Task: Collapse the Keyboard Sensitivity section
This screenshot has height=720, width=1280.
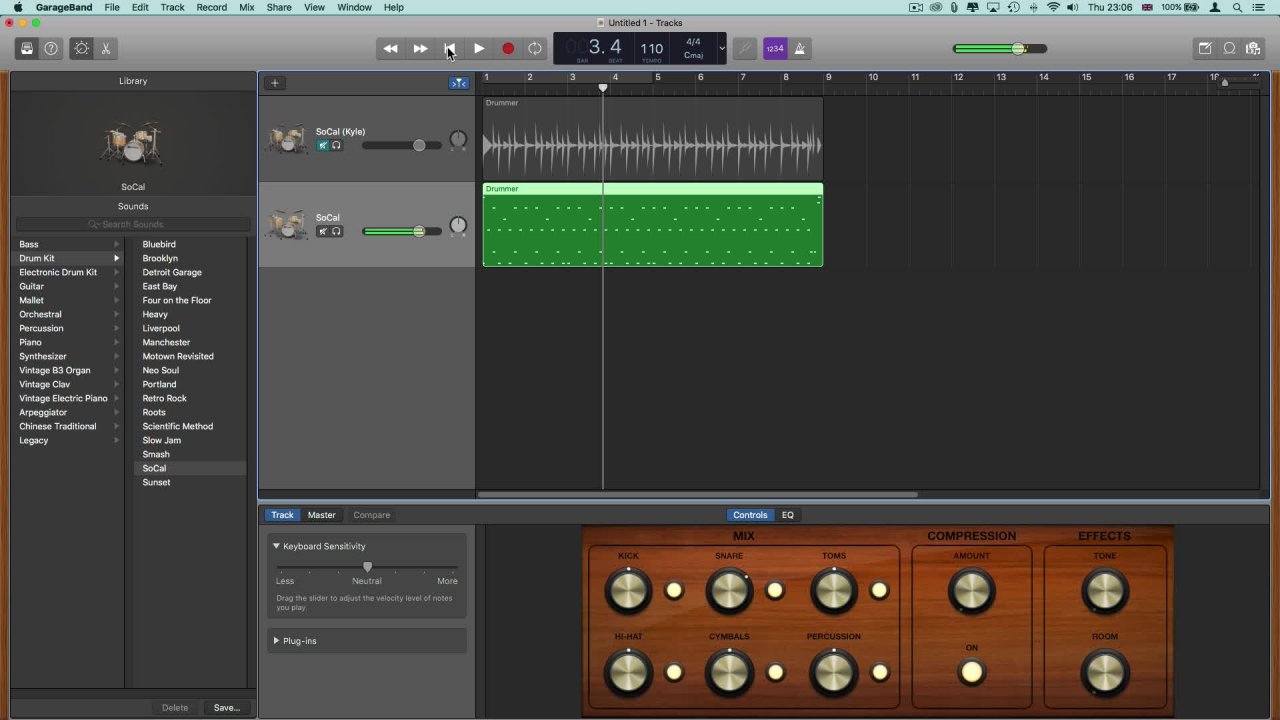Action: click(x=277, y=546)
